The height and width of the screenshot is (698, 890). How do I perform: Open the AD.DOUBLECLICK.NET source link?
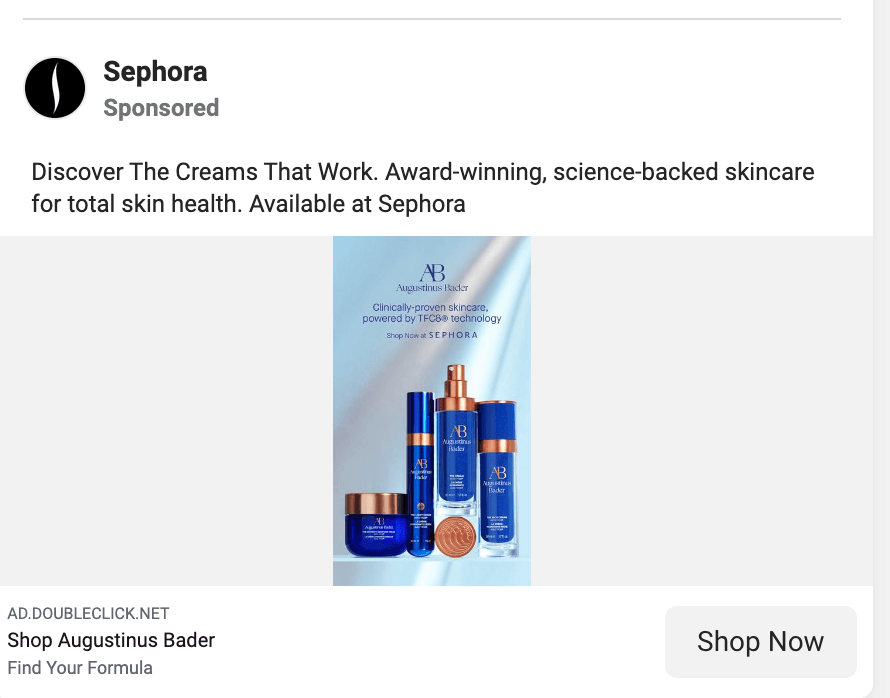point(88,614)
